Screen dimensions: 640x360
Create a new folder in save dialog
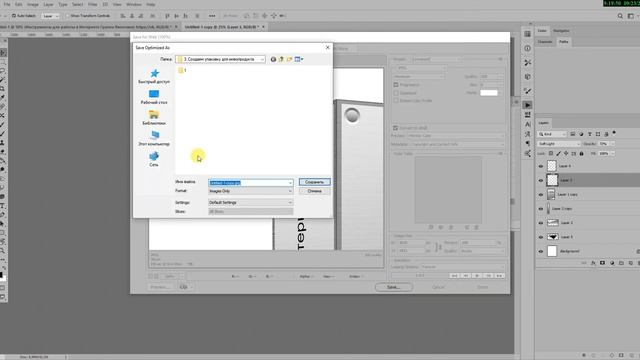(x=289, y=59)
